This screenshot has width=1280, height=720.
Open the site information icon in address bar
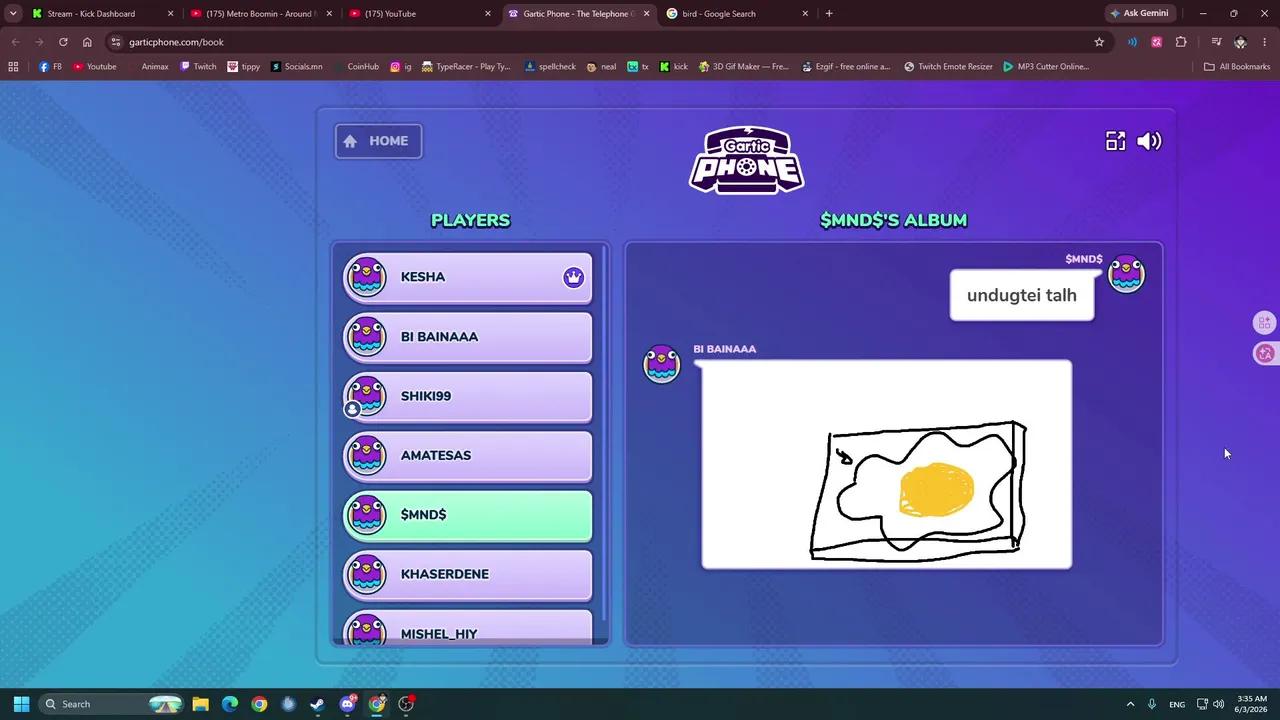point(116,42)
